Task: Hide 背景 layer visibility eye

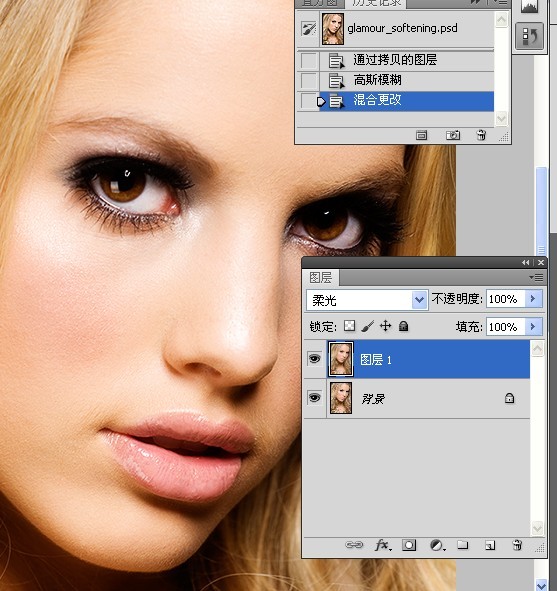Action: click(315, 398)
